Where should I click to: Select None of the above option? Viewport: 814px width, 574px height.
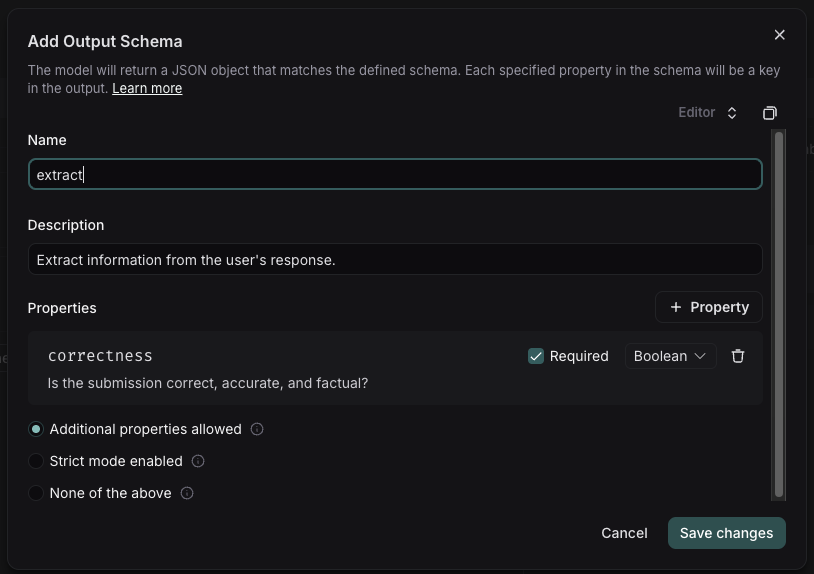coord(36,493)
